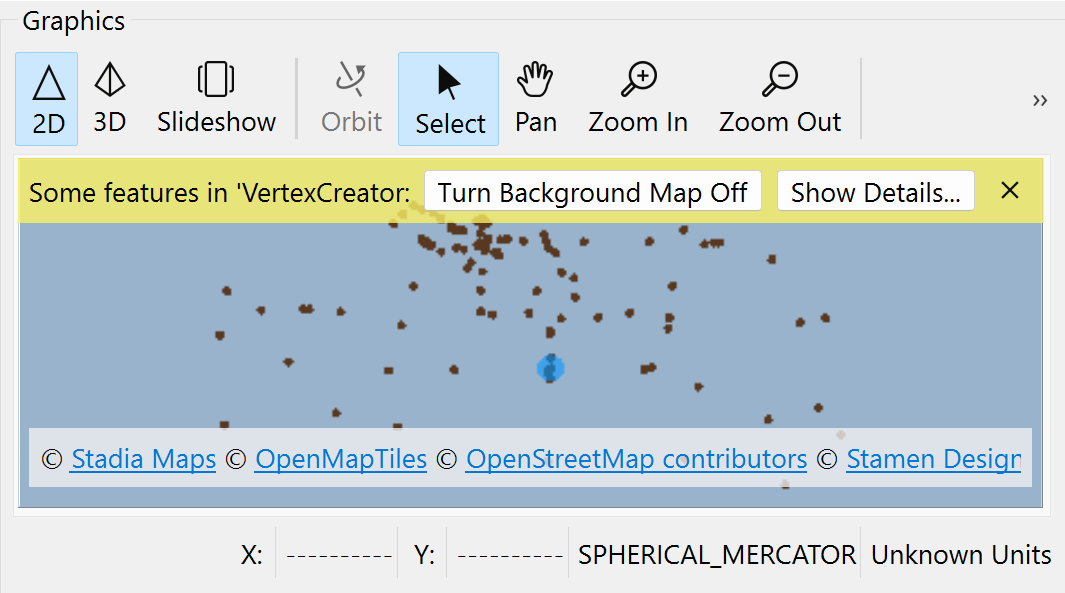
Task: Select the Zoom Out magnifier tool
Action: coord(780,98)
